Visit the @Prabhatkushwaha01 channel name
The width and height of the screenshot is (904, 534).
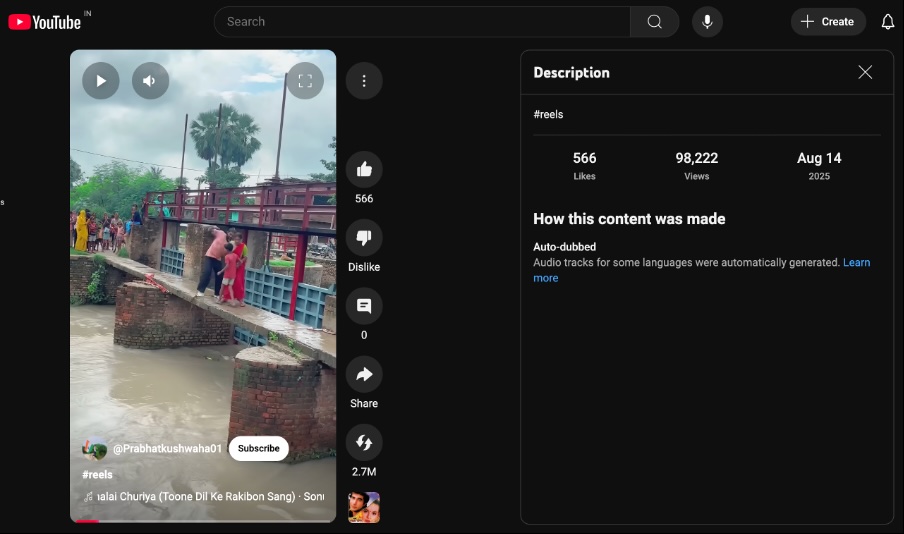pyautogui.click(x=167, y=449)
